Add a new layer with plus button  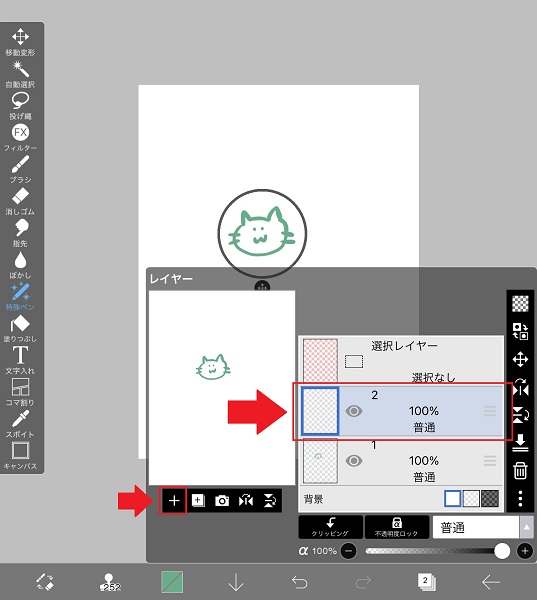174,501
